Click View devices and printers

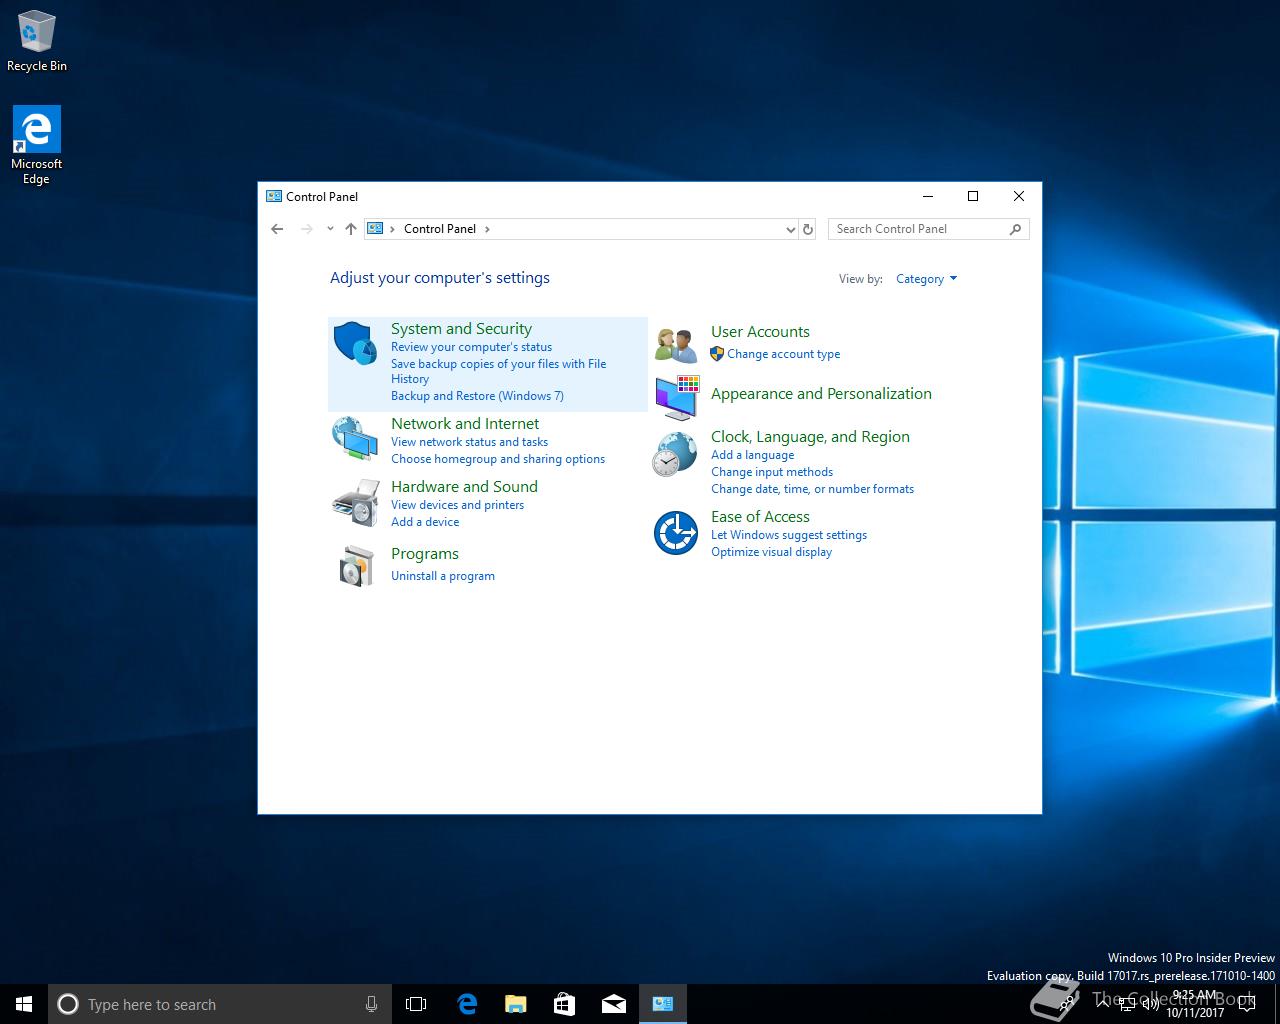tap(457, 505)
